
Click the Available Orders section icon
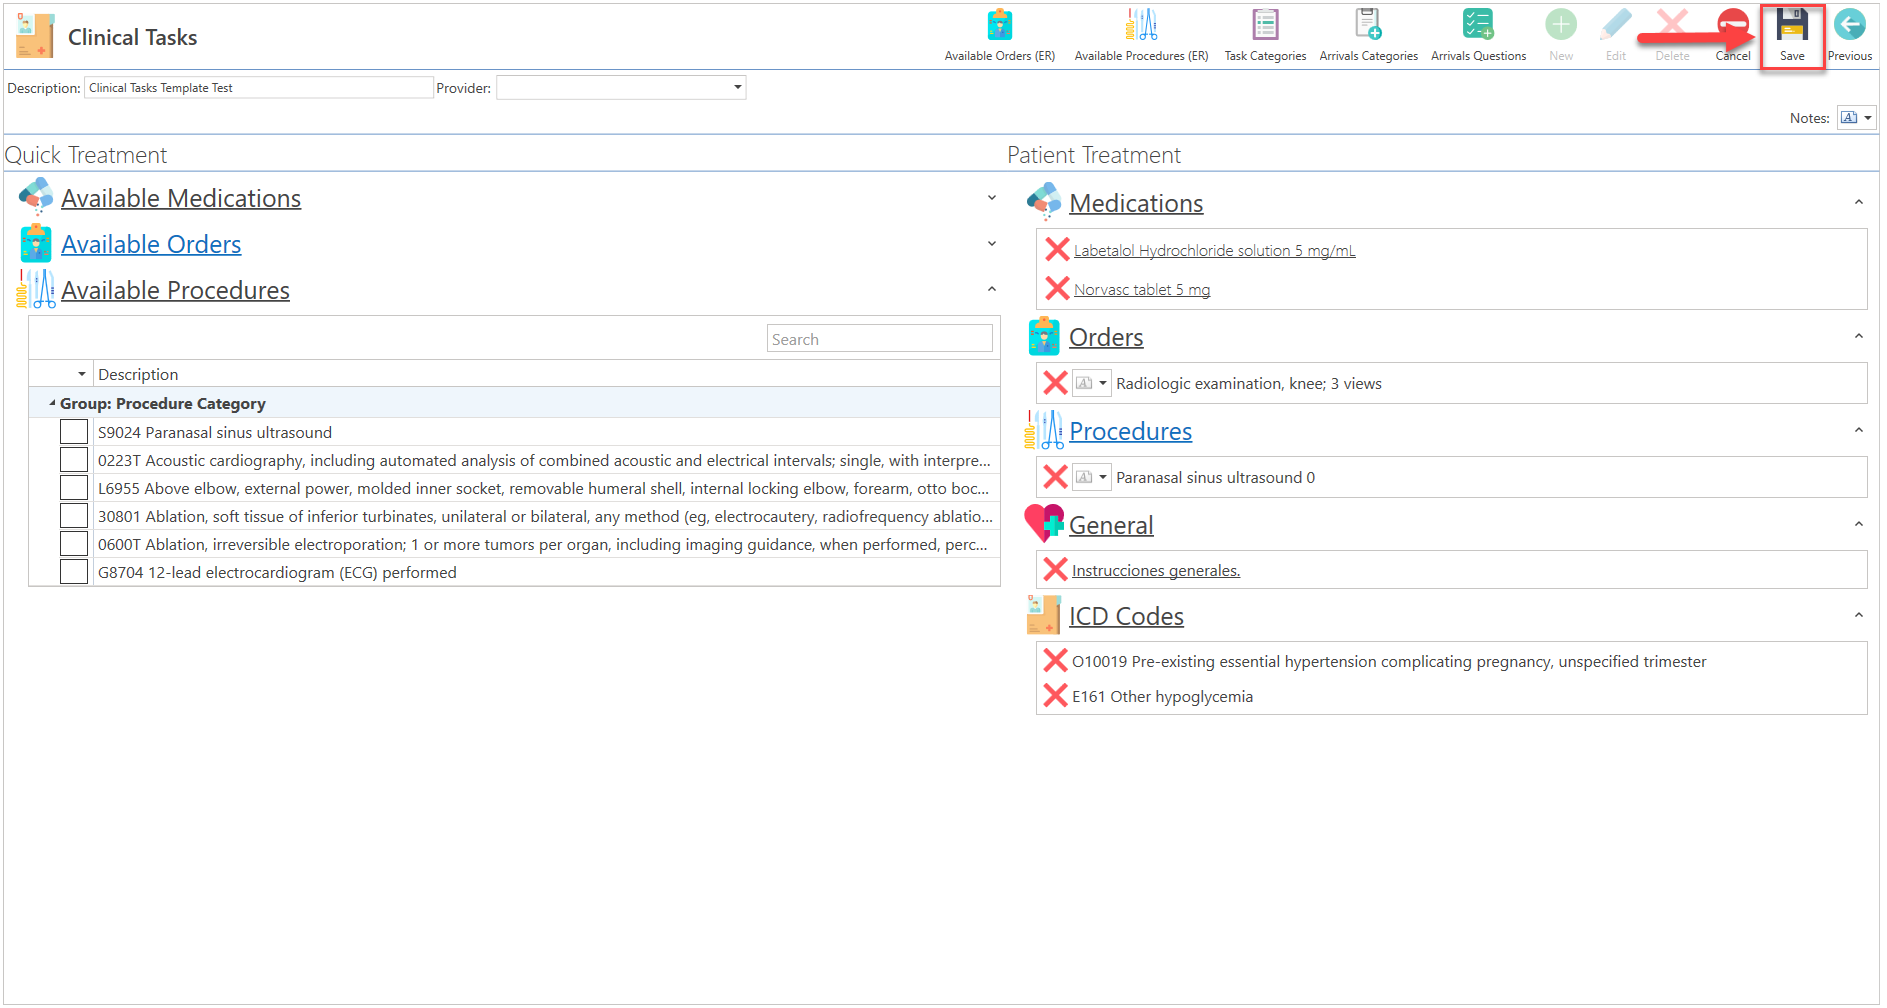pos(36,243)
